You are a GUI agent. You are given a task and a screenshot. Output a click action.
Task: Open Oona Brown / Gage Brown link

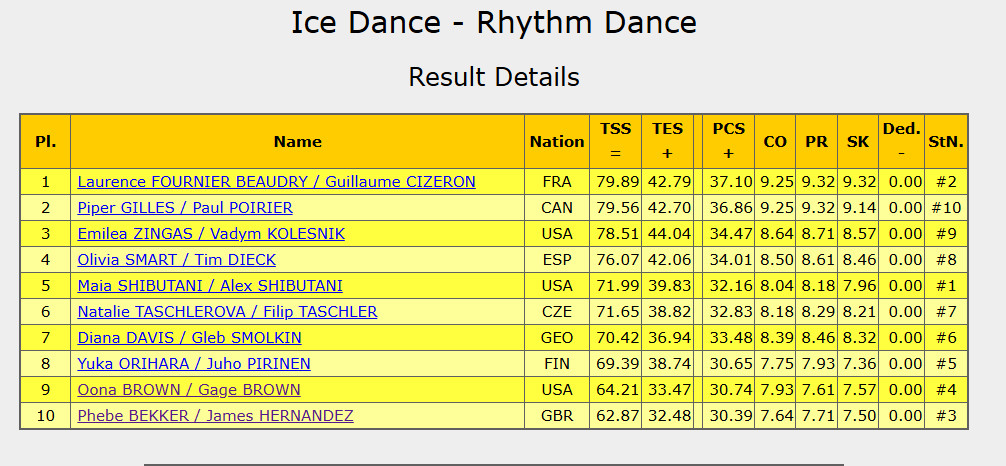coord(189,390)
